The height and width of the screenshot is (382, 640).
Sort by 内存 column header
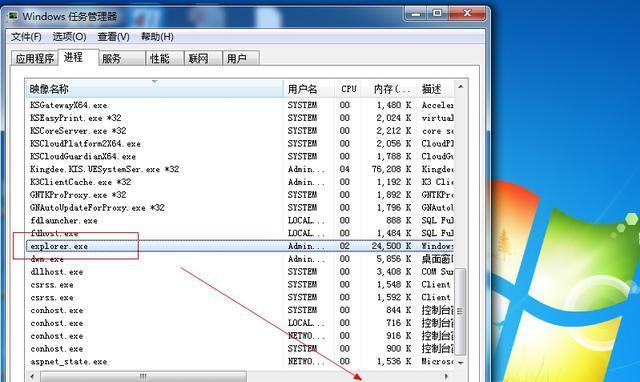coord(389,89)
